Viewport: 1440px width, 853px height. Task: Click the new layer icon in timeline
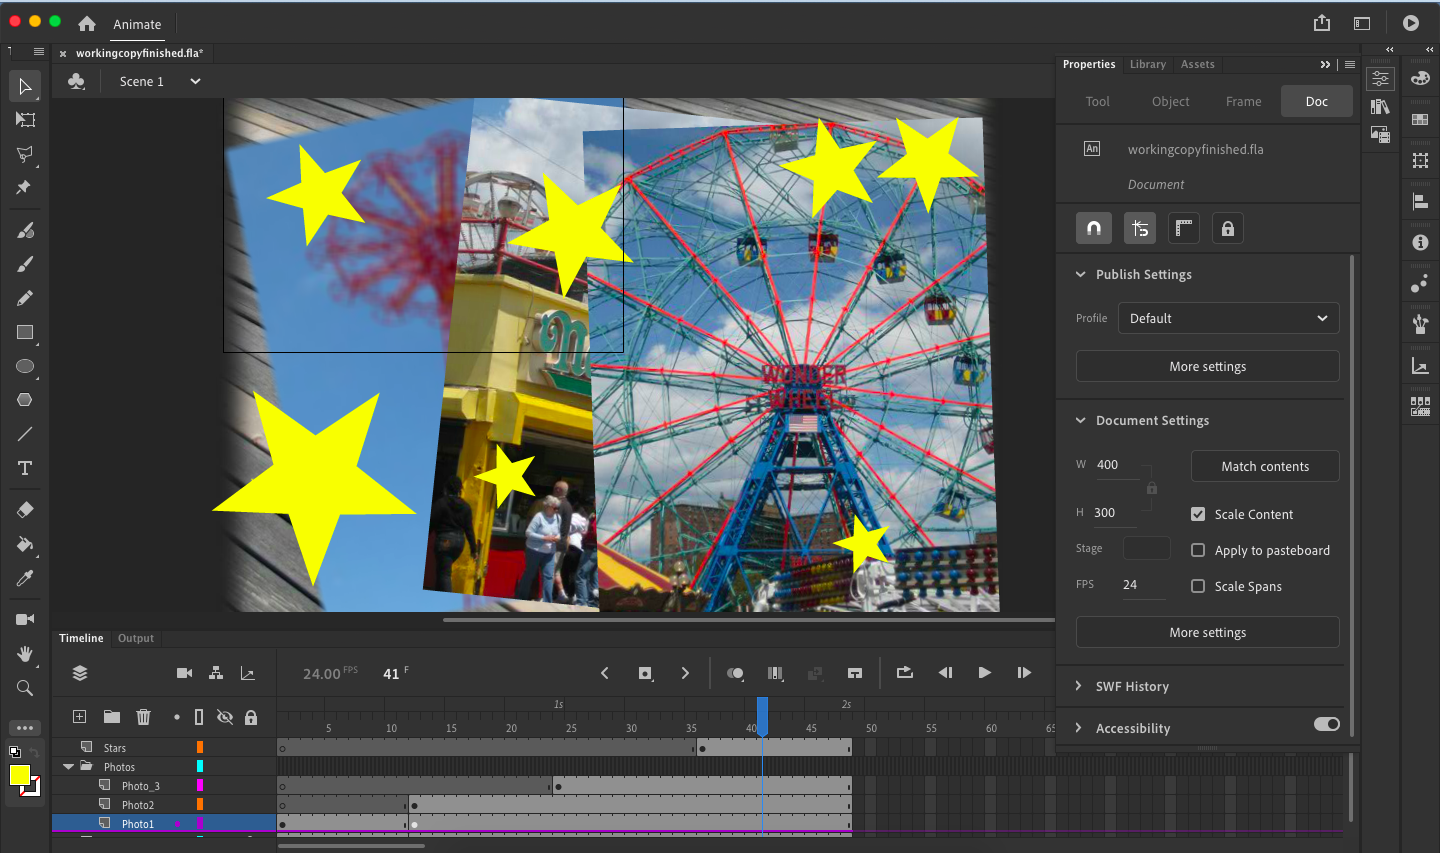tap(80, 717)
